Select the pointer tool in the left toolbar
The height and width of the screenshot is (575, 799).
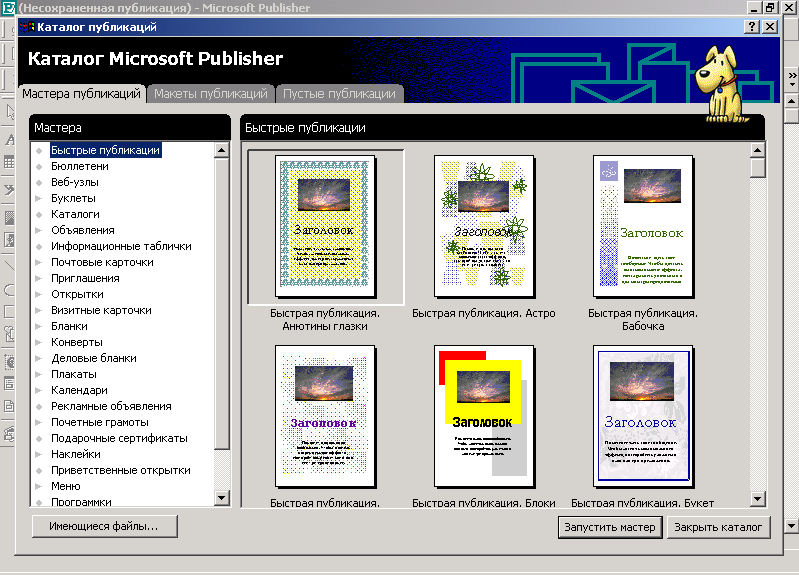pos(8,112)
